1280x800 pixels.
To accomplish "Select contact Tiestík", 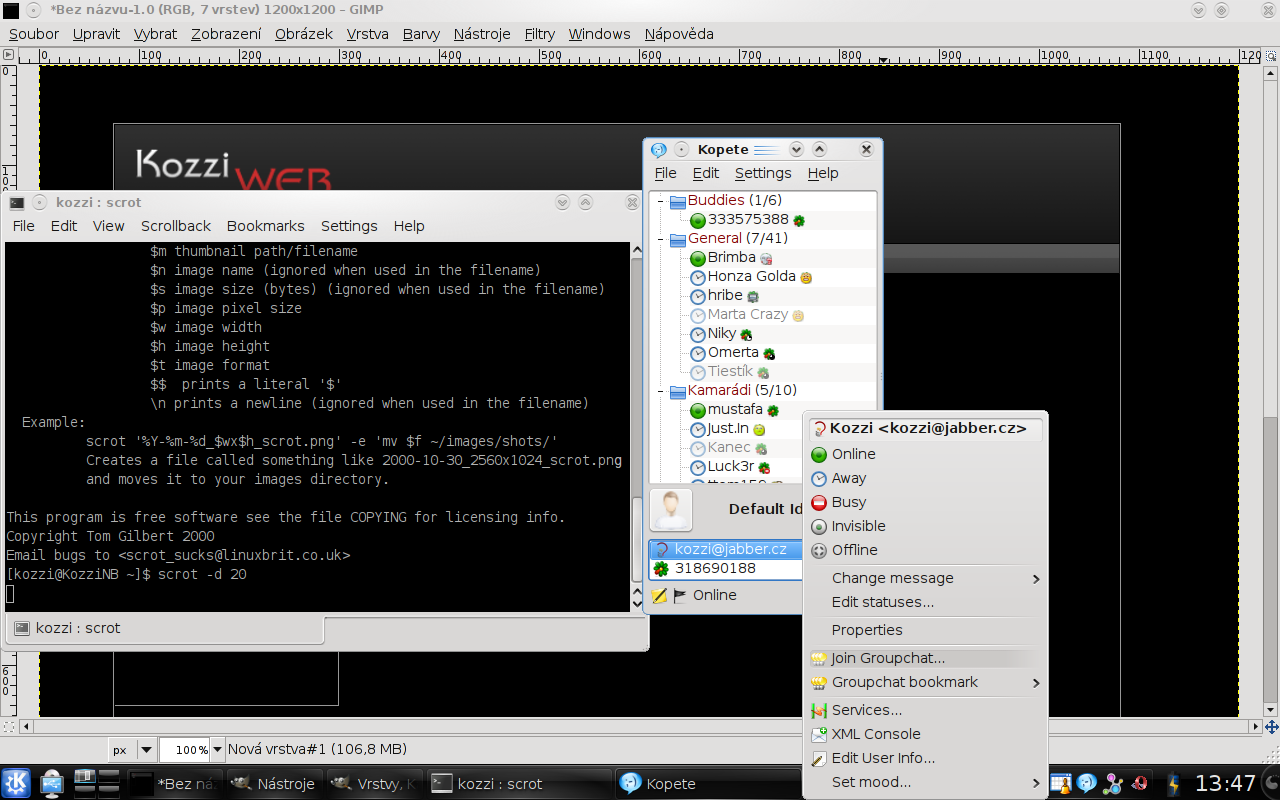I will click(730, 372).
